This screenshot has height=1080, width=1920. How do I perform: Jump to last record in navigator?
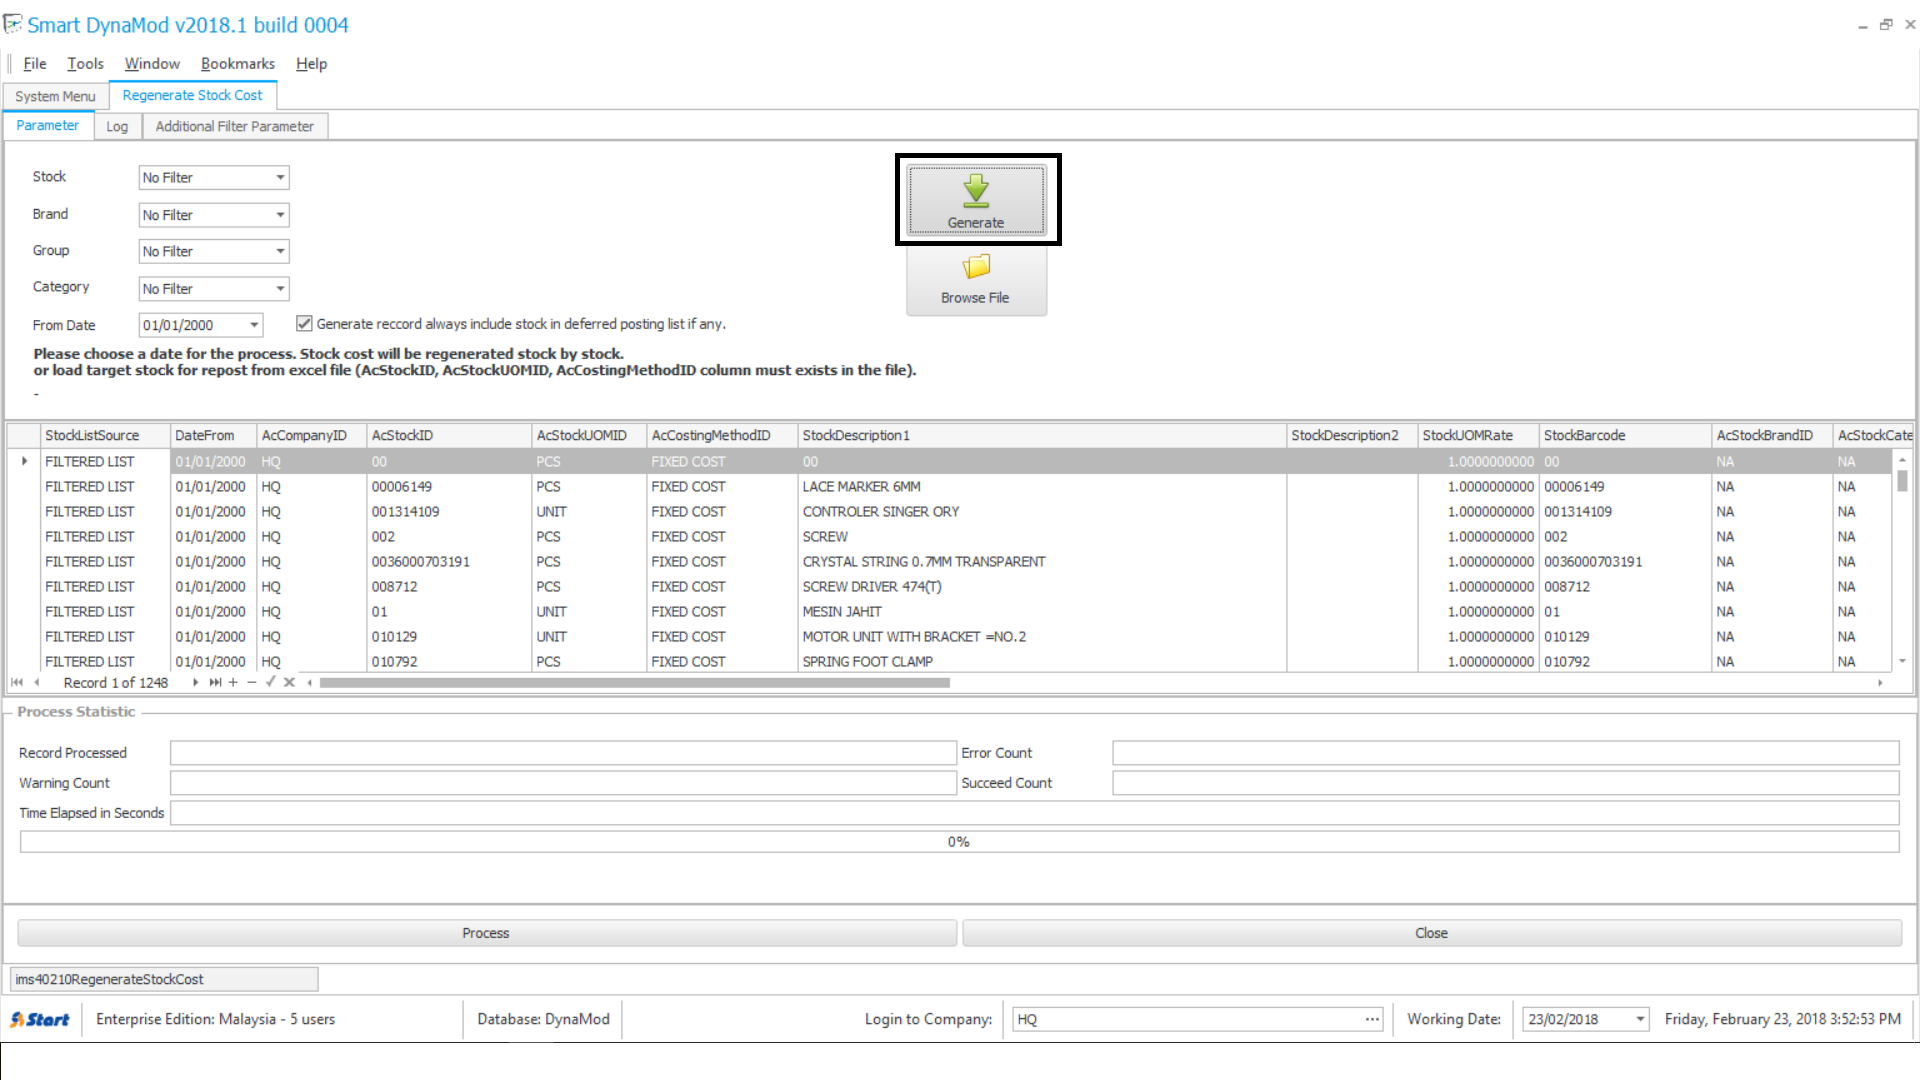(x=215, y=683)
